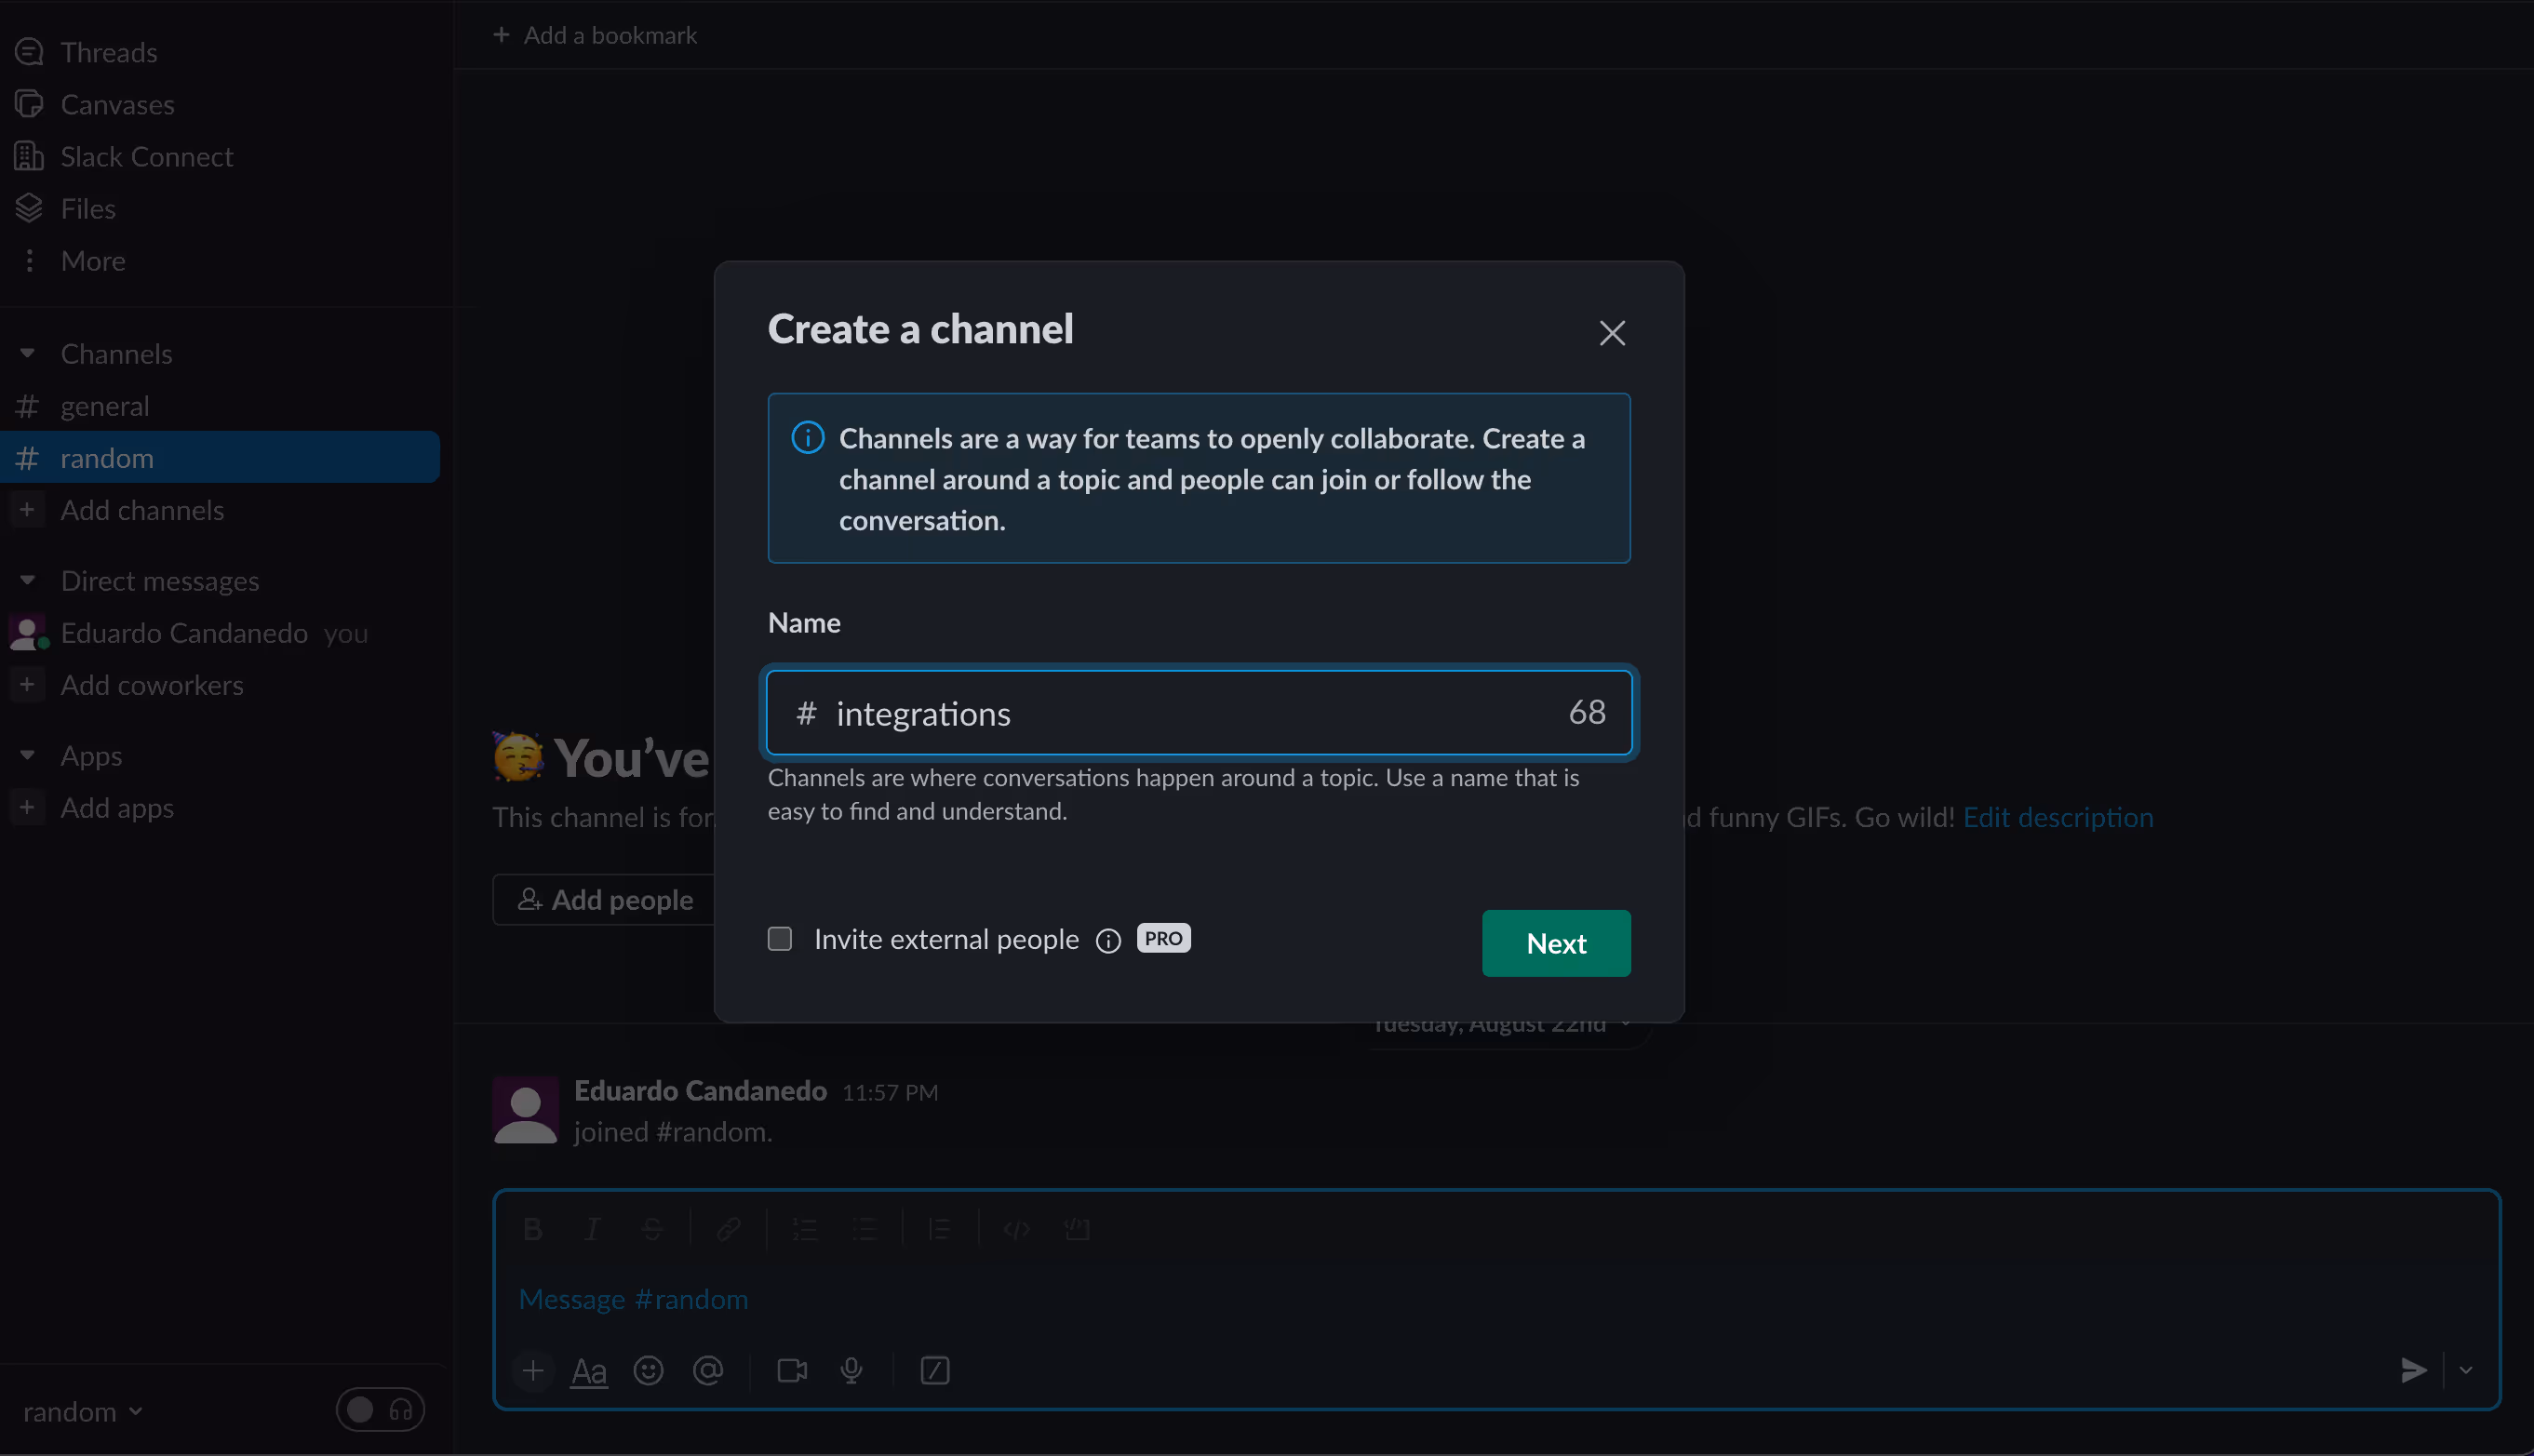Viewport: 2534px width, 1456px height.
Task: Click the record video clip icon
Action: pos(792,1370)
